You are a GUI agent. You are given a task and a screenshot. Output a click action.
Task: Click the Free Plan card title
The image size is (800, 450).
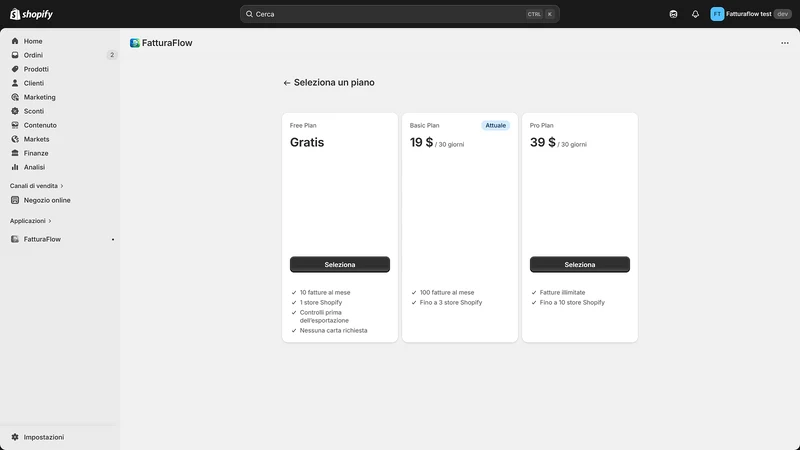pos(303,126)
